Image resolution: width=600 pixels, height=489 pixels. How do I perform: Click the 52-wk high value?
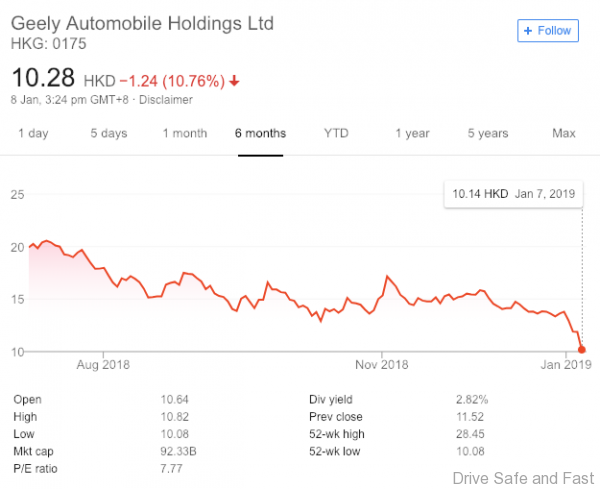tap(471, 434)
